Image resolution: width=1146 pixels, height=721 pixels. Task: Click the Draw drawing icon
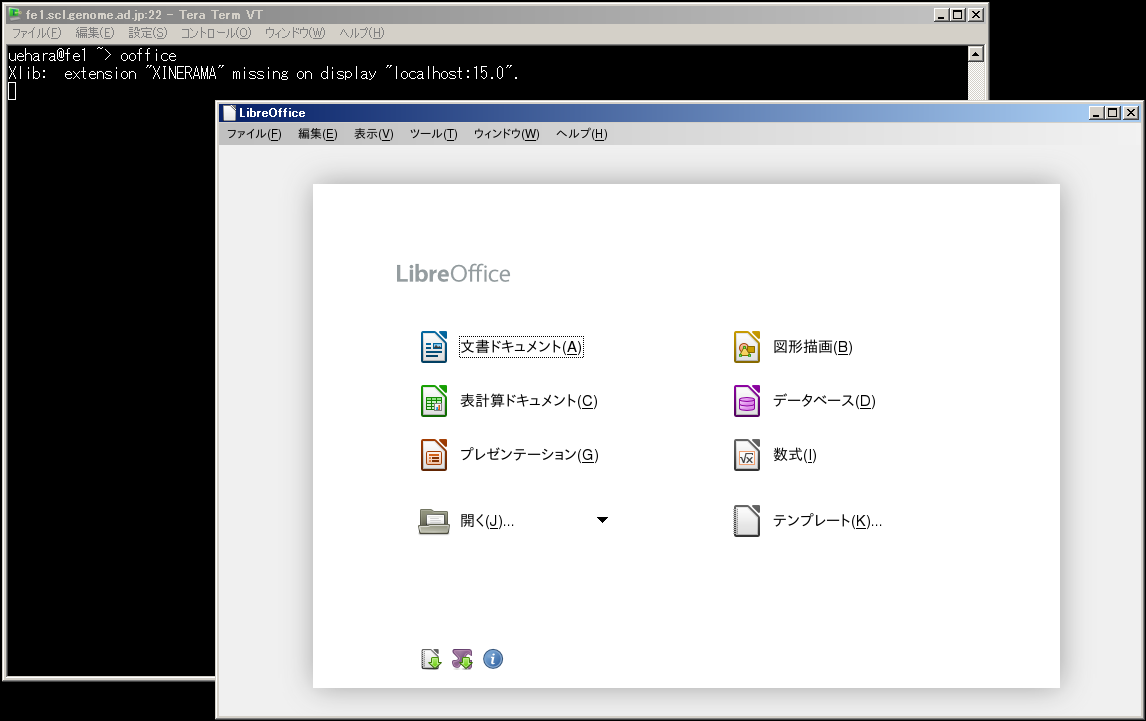click(x=747, y=347)
